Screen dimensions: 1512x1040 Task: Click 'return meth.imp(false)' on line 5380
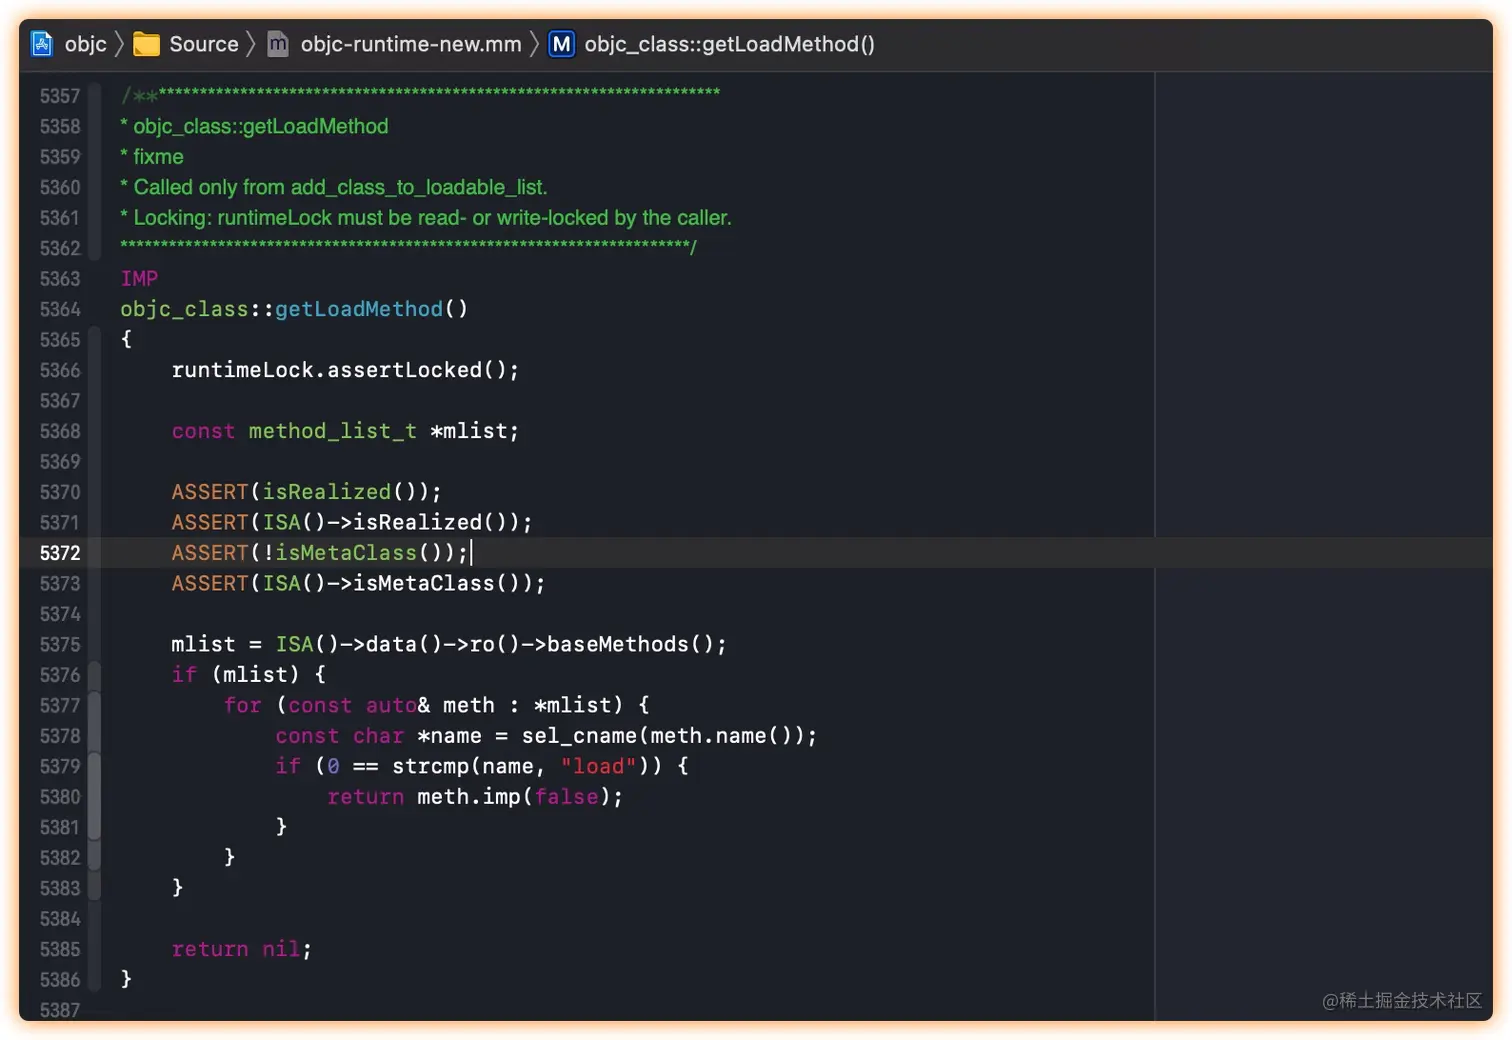475,797
